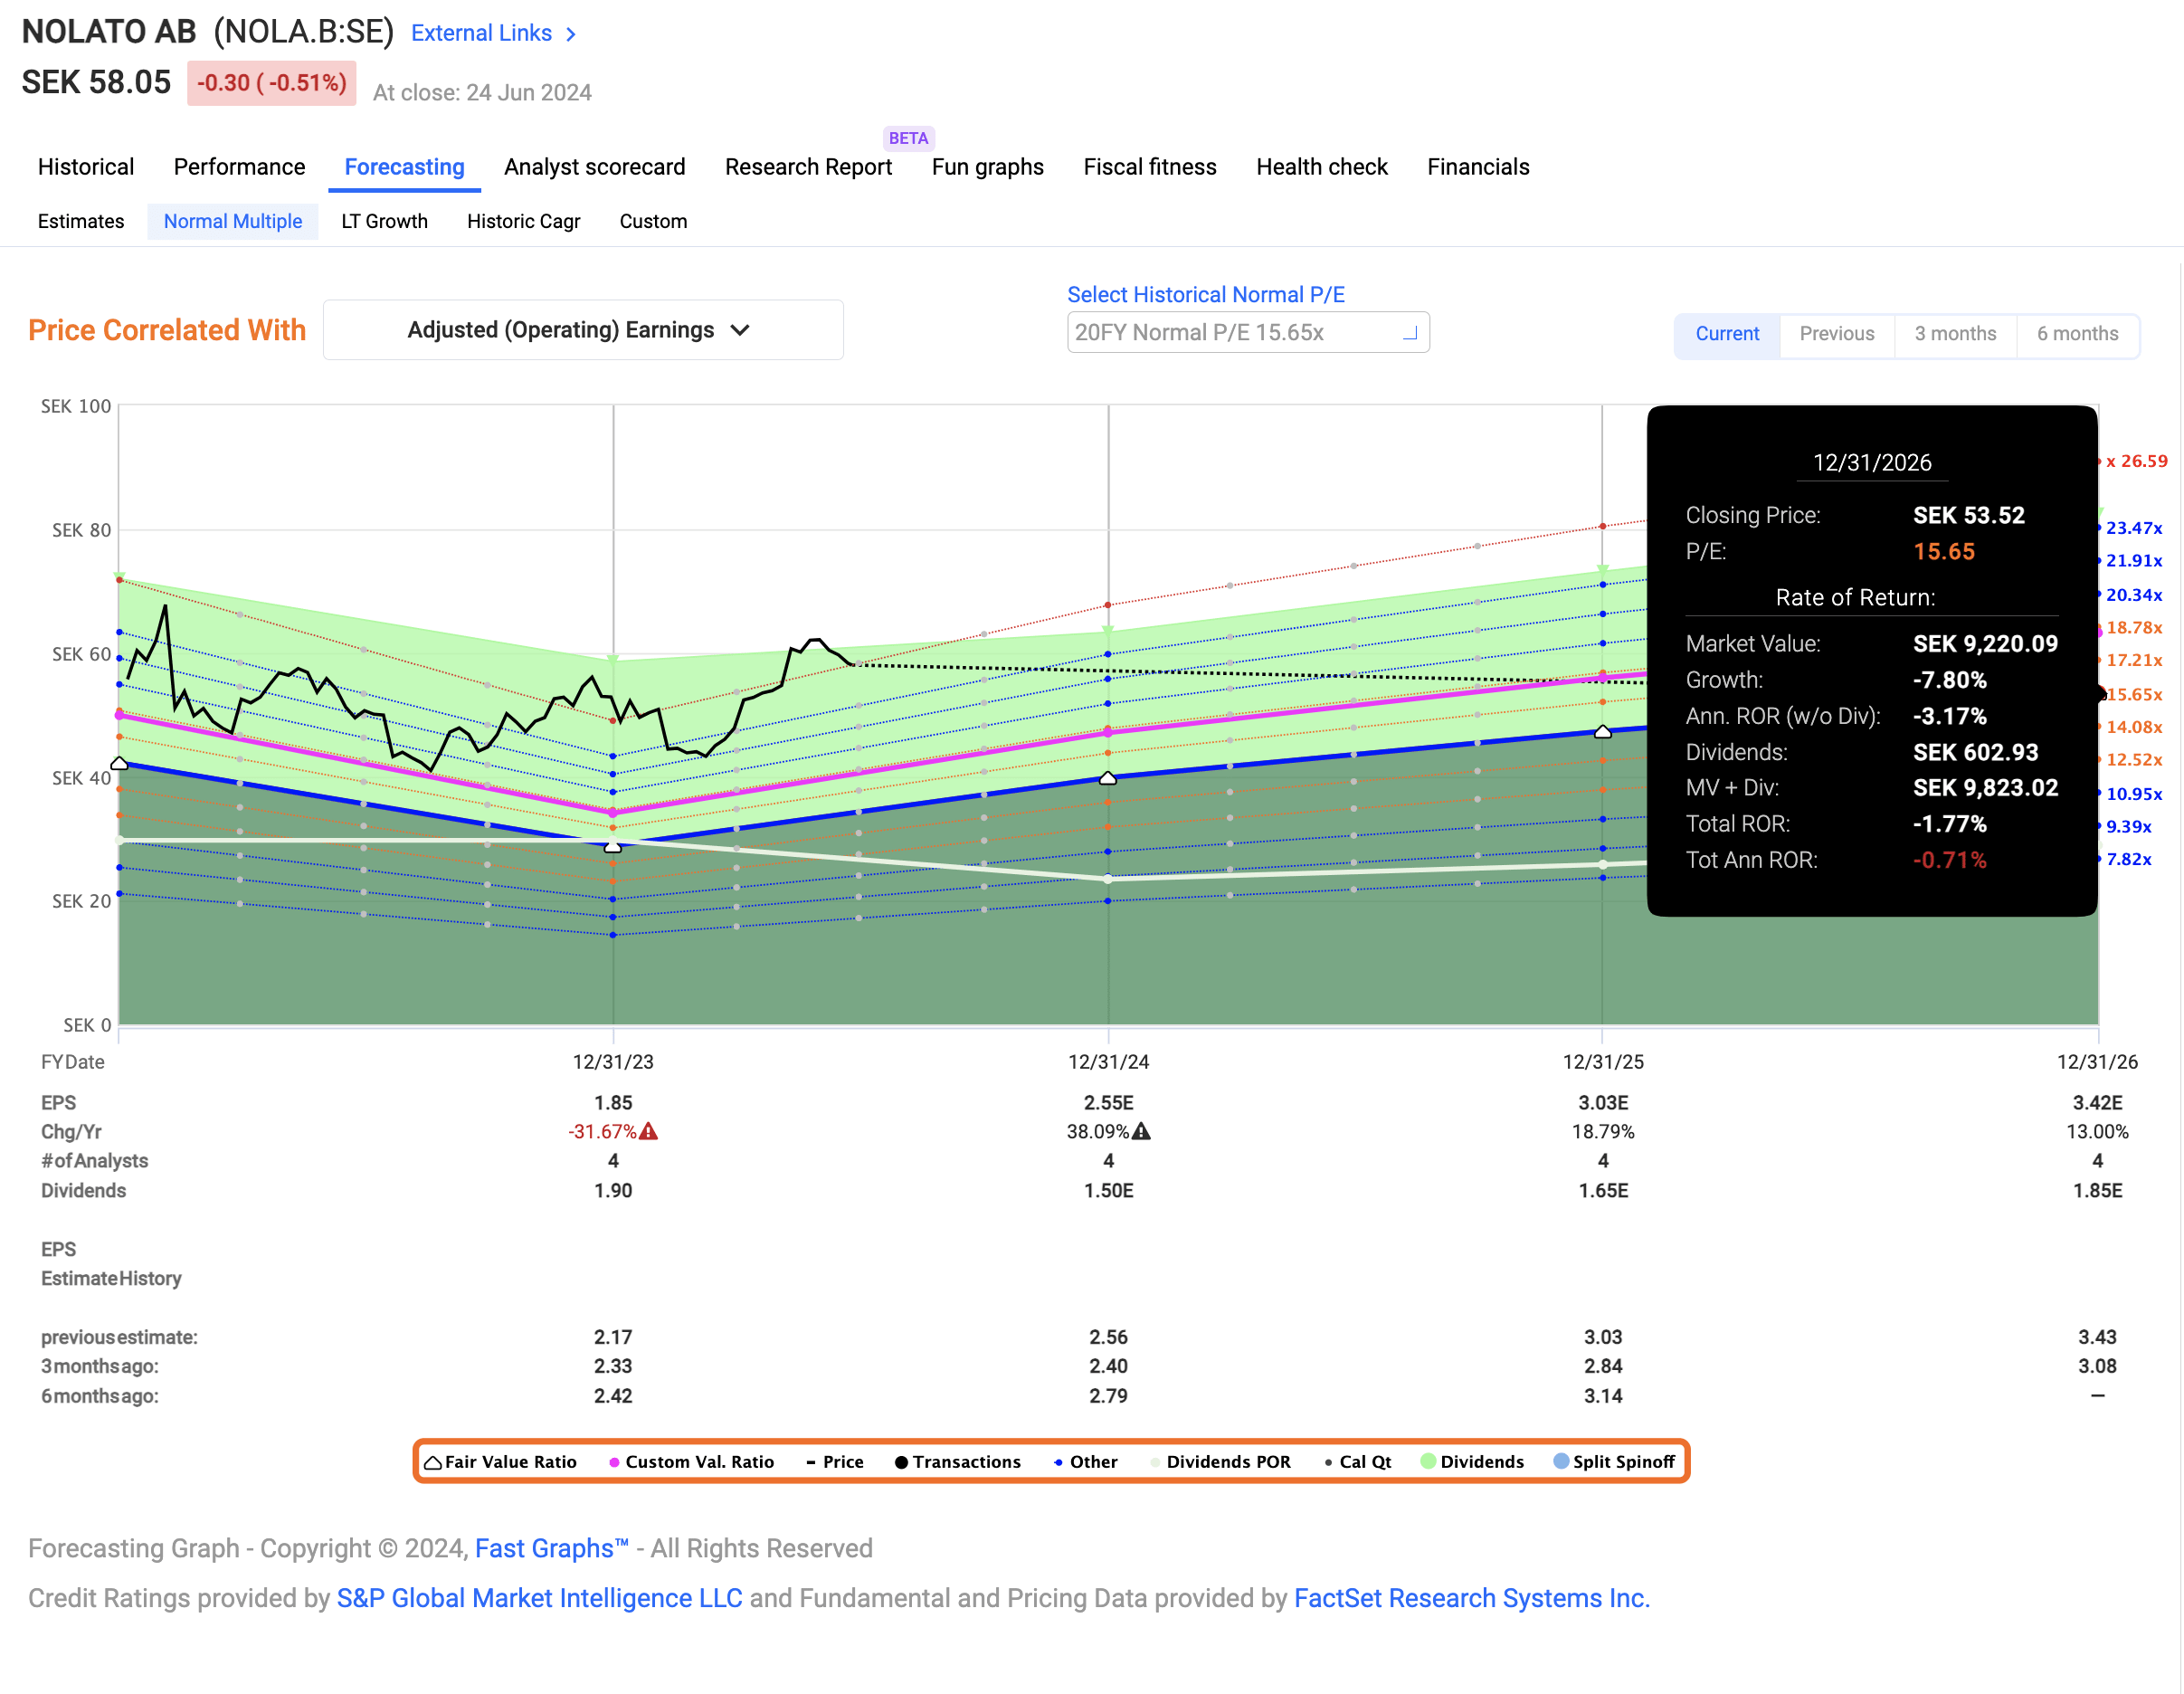Click the Other legend dot
The image size is (2184, 1694).
pyautogui.click(x=1060, y=1461)
